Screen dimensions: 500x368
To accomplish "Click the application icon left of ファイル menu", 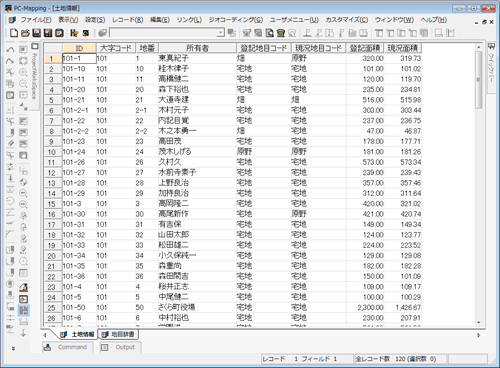I will pyautogui.click(x=12, y=20).
